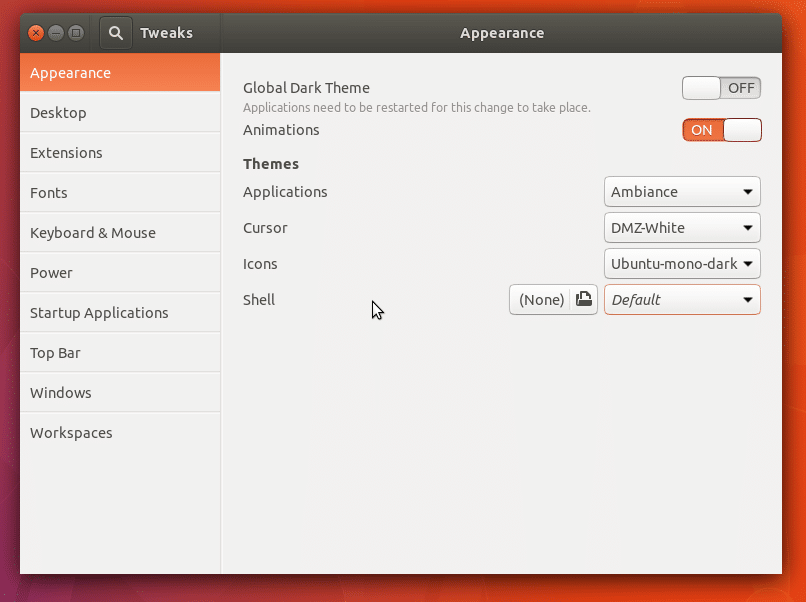Click the Global Dark Theme label
This screenshot has width=806, height=602.
pos(306,88)
